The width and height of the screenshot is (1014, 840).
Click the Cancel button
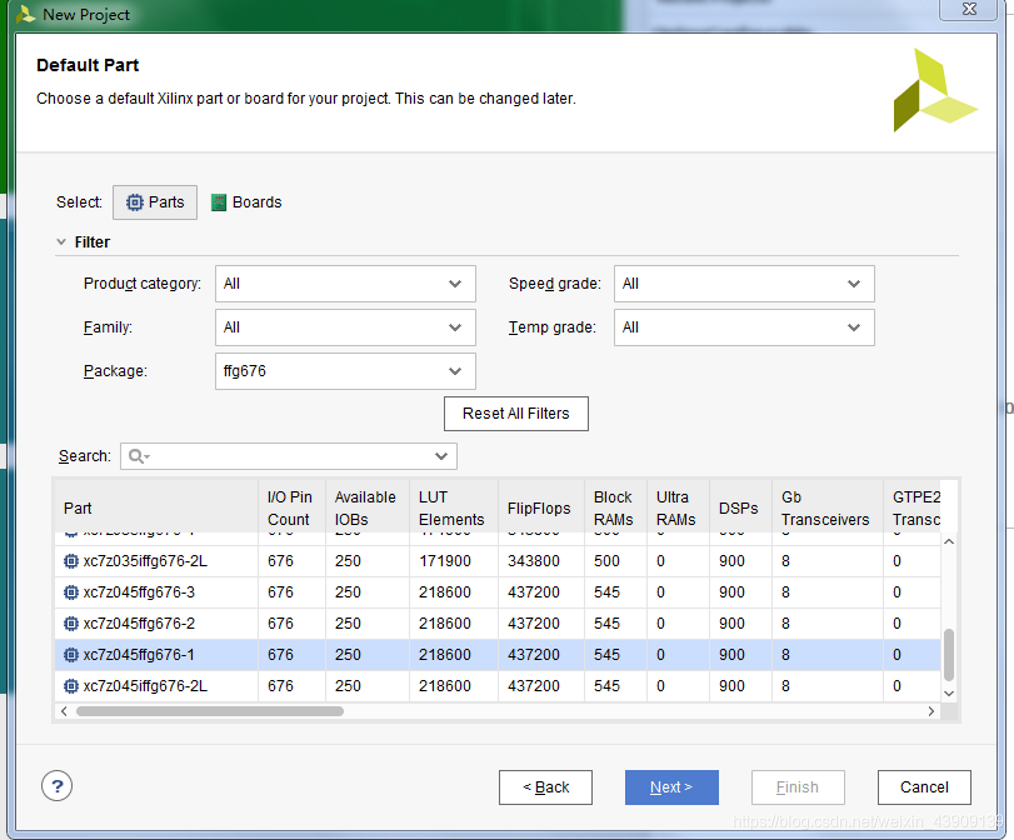(925, 788)
